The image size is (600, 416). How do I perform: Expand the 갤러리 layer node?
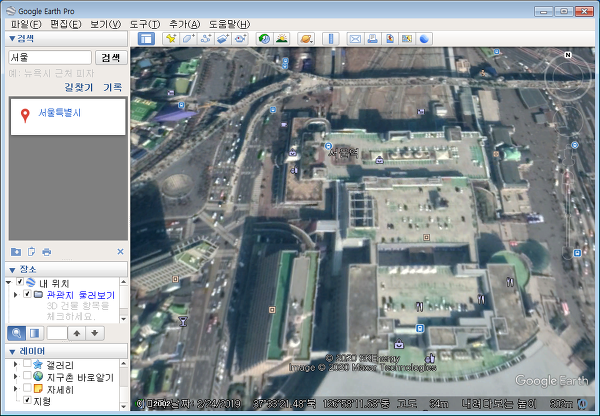pyautogui.click(x=16, y=364)
